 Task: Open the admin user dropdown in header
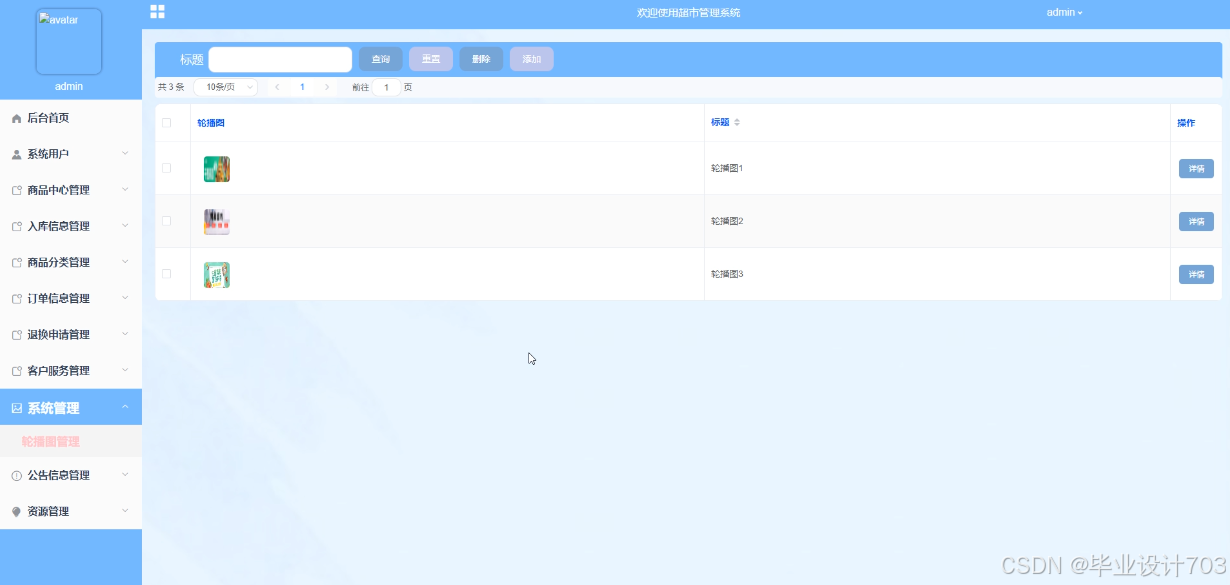(x=1064, y=12)
